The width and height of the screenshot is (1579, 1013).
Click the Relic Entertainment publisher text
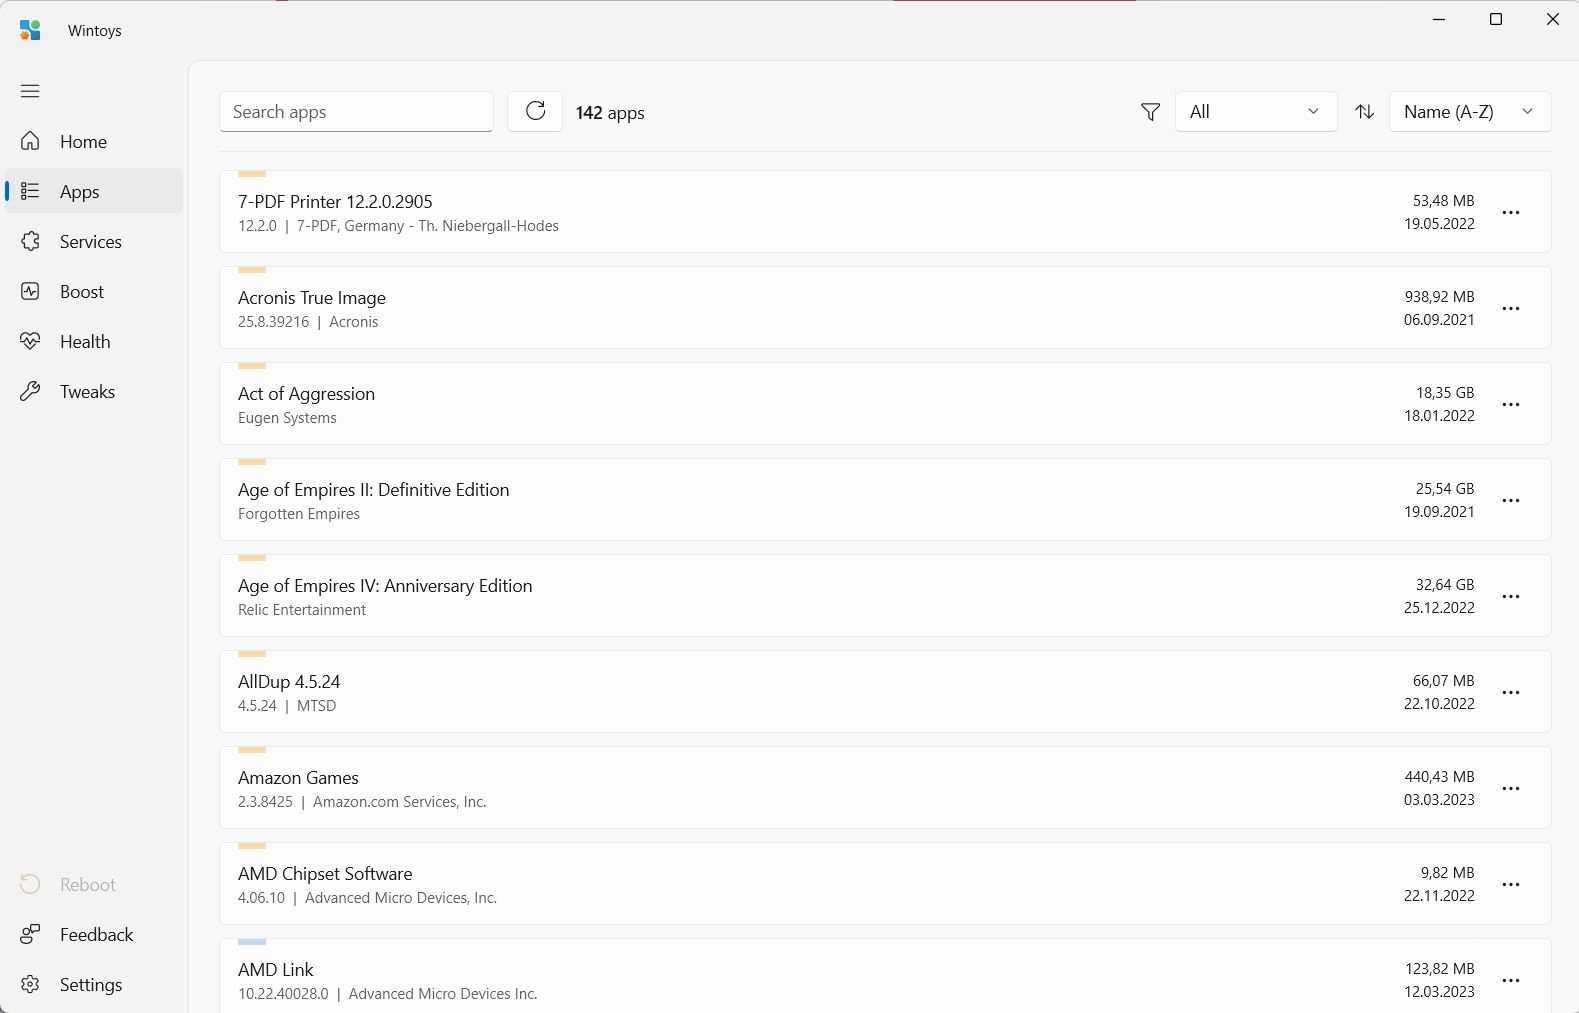(302, 610)
